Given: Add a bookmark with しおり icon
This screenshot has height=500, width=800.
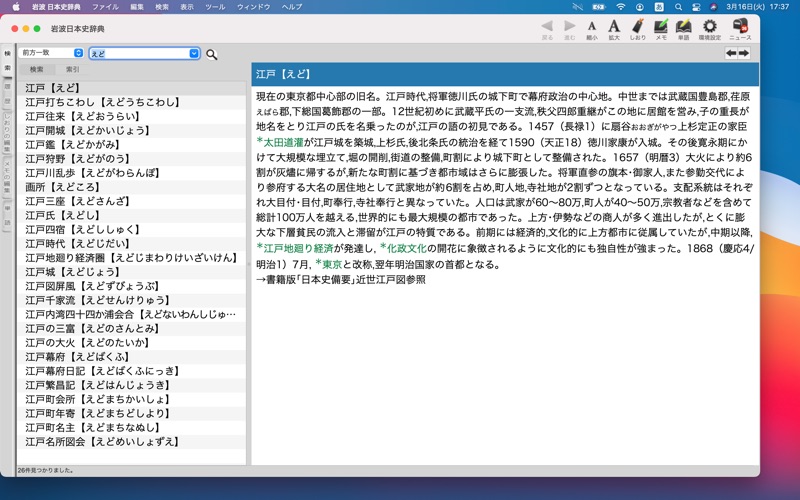Looking at the screenshot, I should pyautogui.click(x=637, y=27).
